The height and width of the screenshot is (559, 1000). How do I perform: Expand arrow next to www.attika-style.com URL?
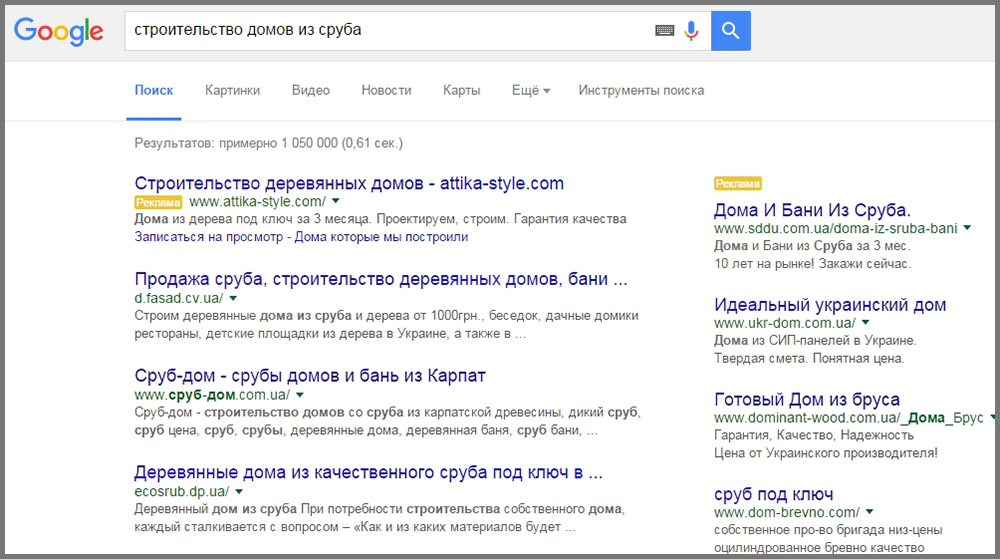[336, 202]
